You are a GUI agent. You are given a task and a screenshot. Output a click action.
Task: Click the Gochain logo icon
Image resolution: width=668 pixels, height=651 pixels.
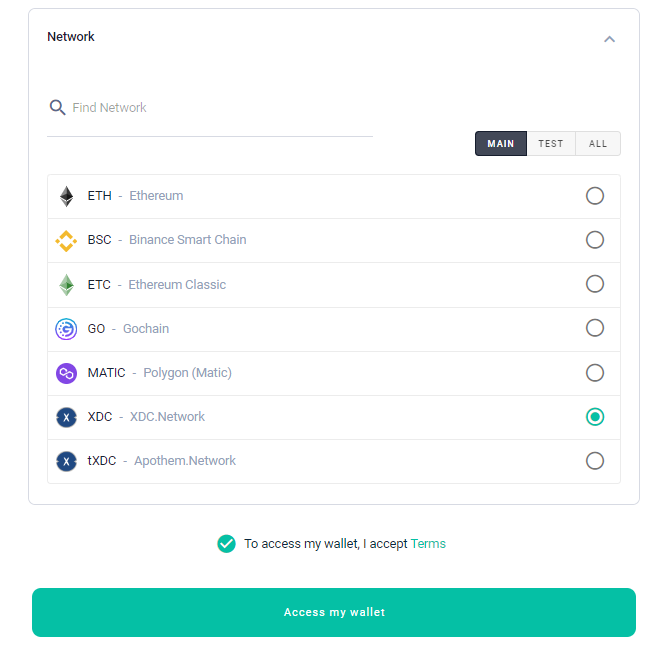coord(66,329)
